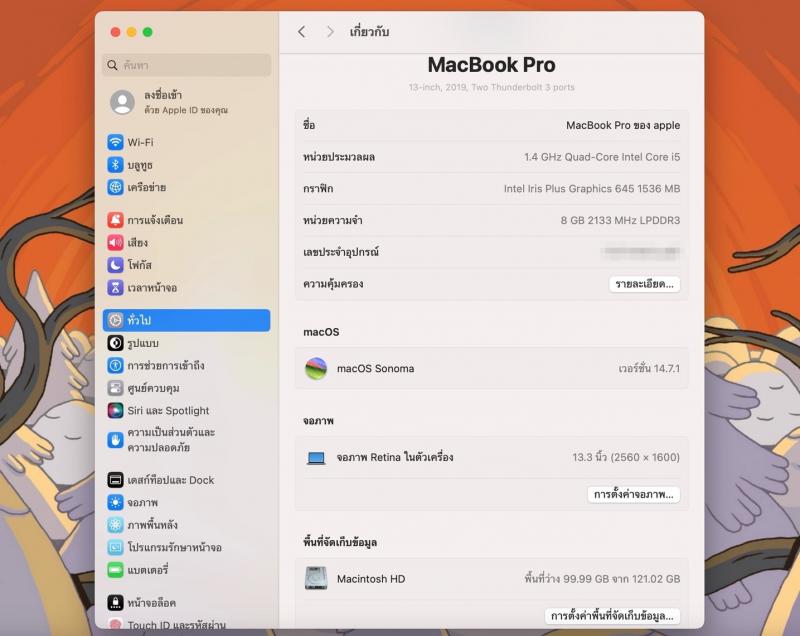
Task: Click the name value MacBook Pro ของ apple
Action: click(x=623, y=125)
